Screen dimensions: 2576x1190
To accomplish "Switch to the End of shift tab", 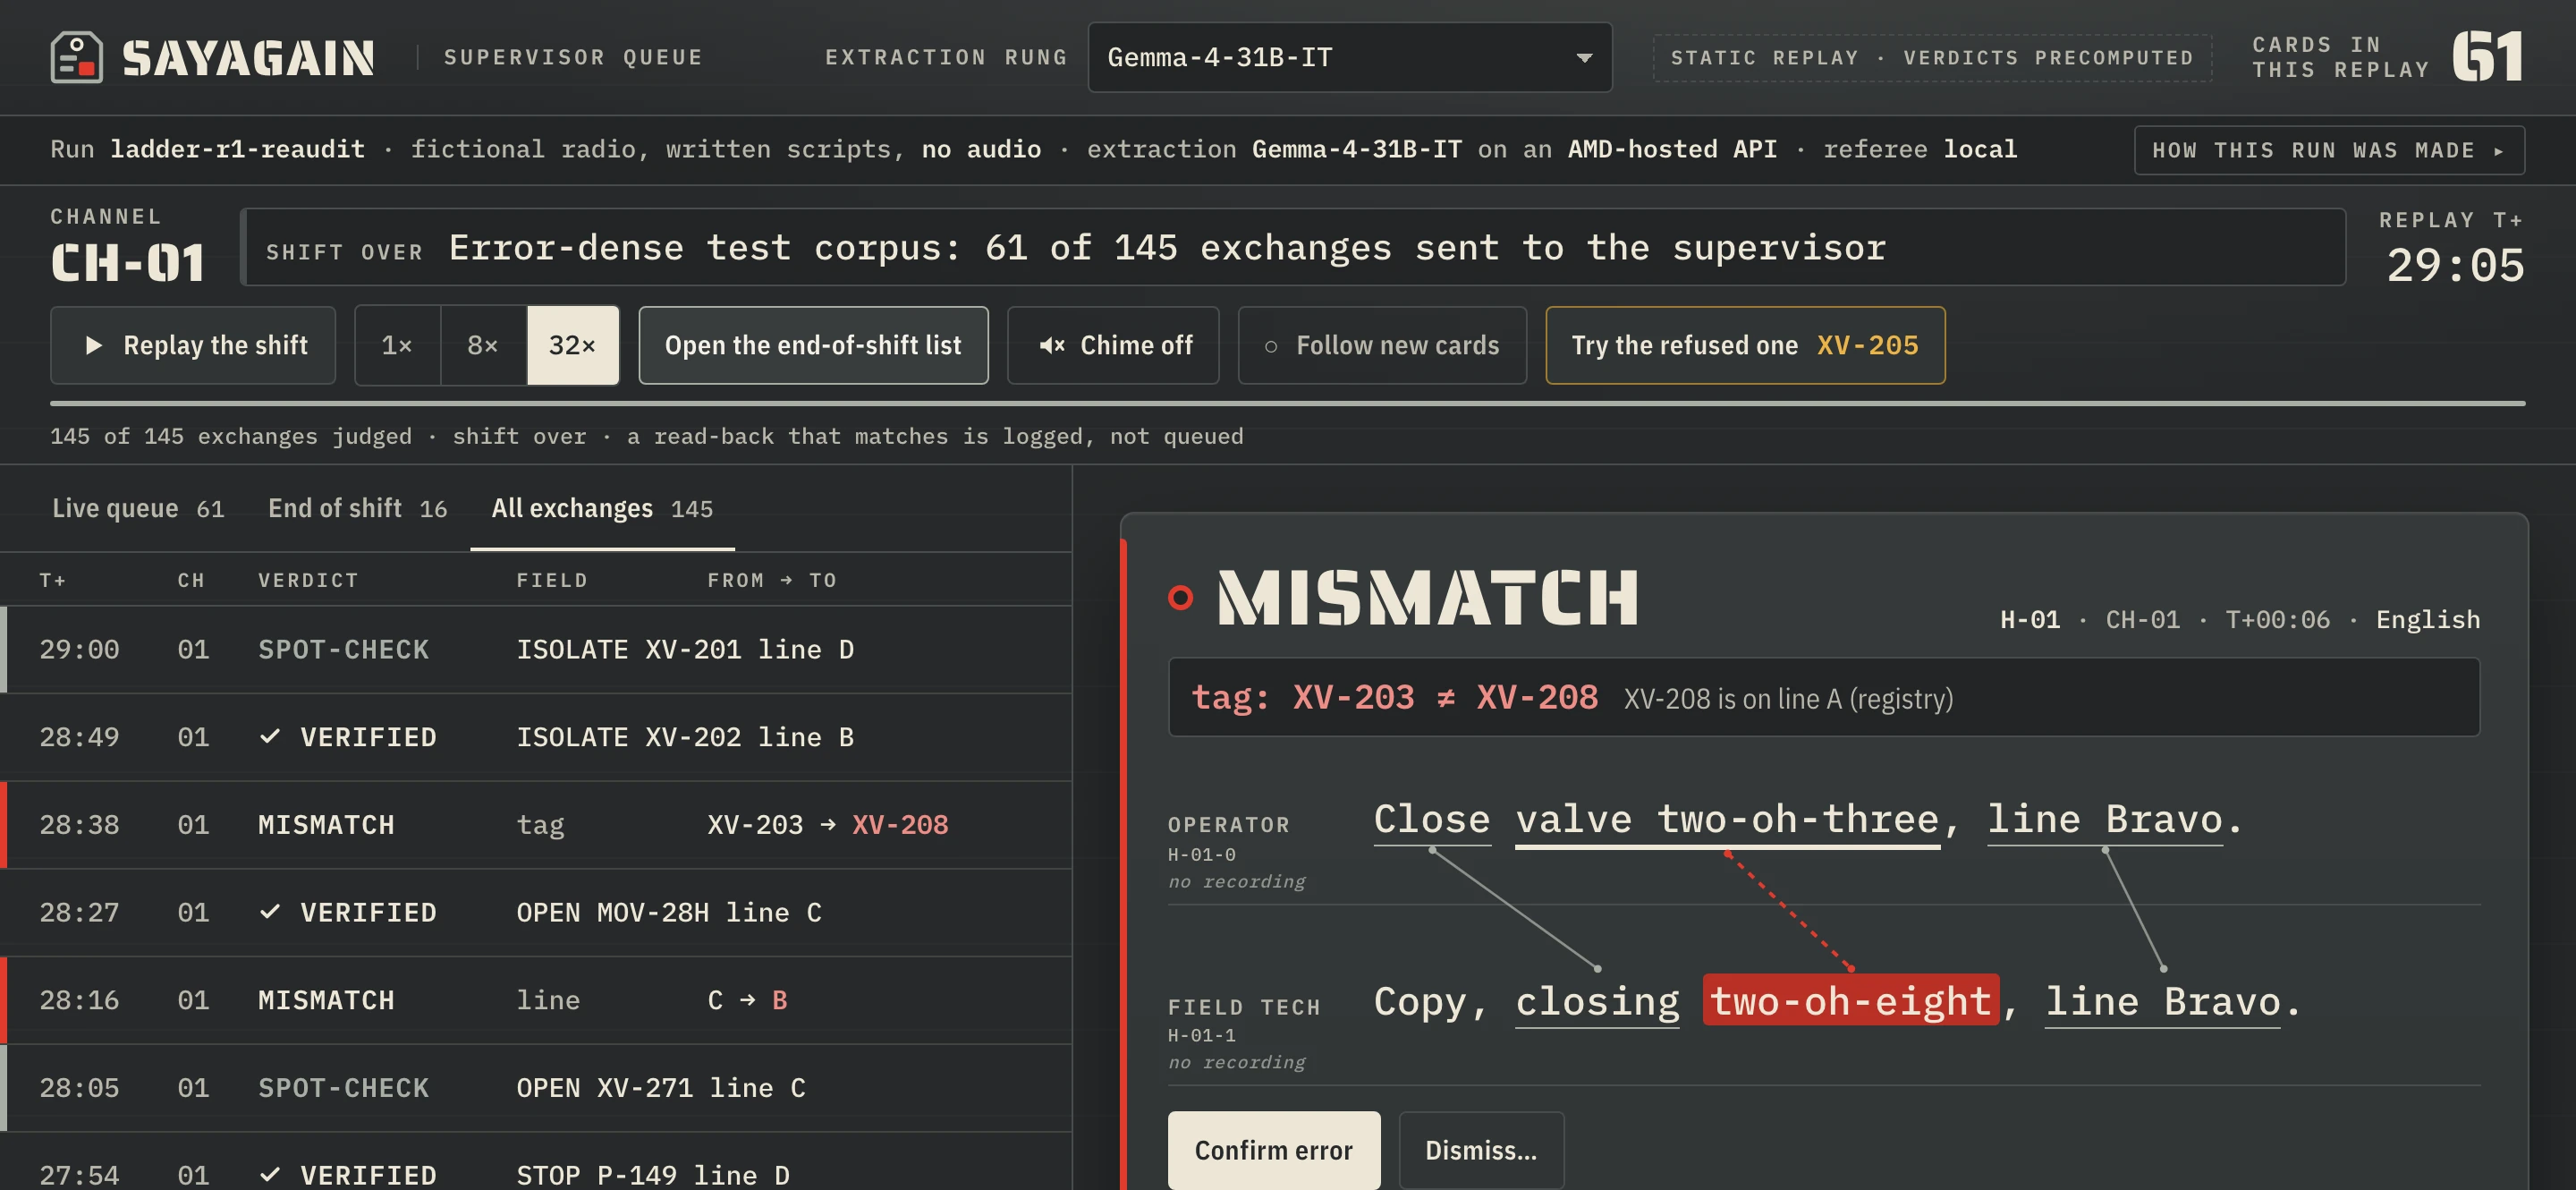I will point(357,508).
